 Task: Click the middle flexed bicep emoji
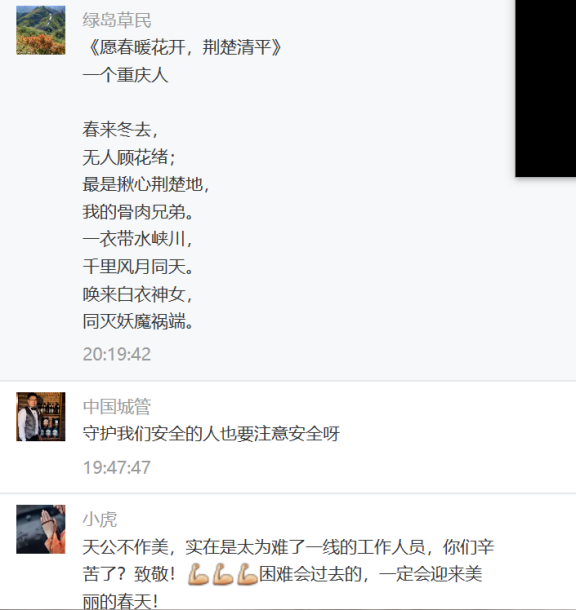coord(223,575)
